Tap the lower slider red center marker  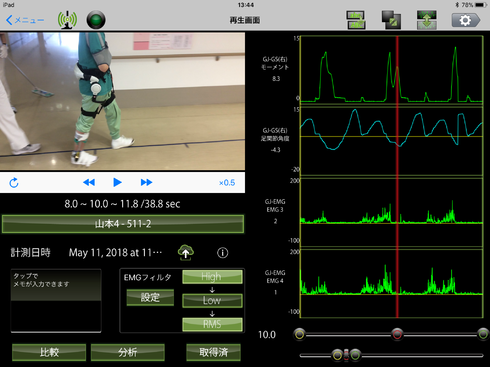click(x=346, y=355)
